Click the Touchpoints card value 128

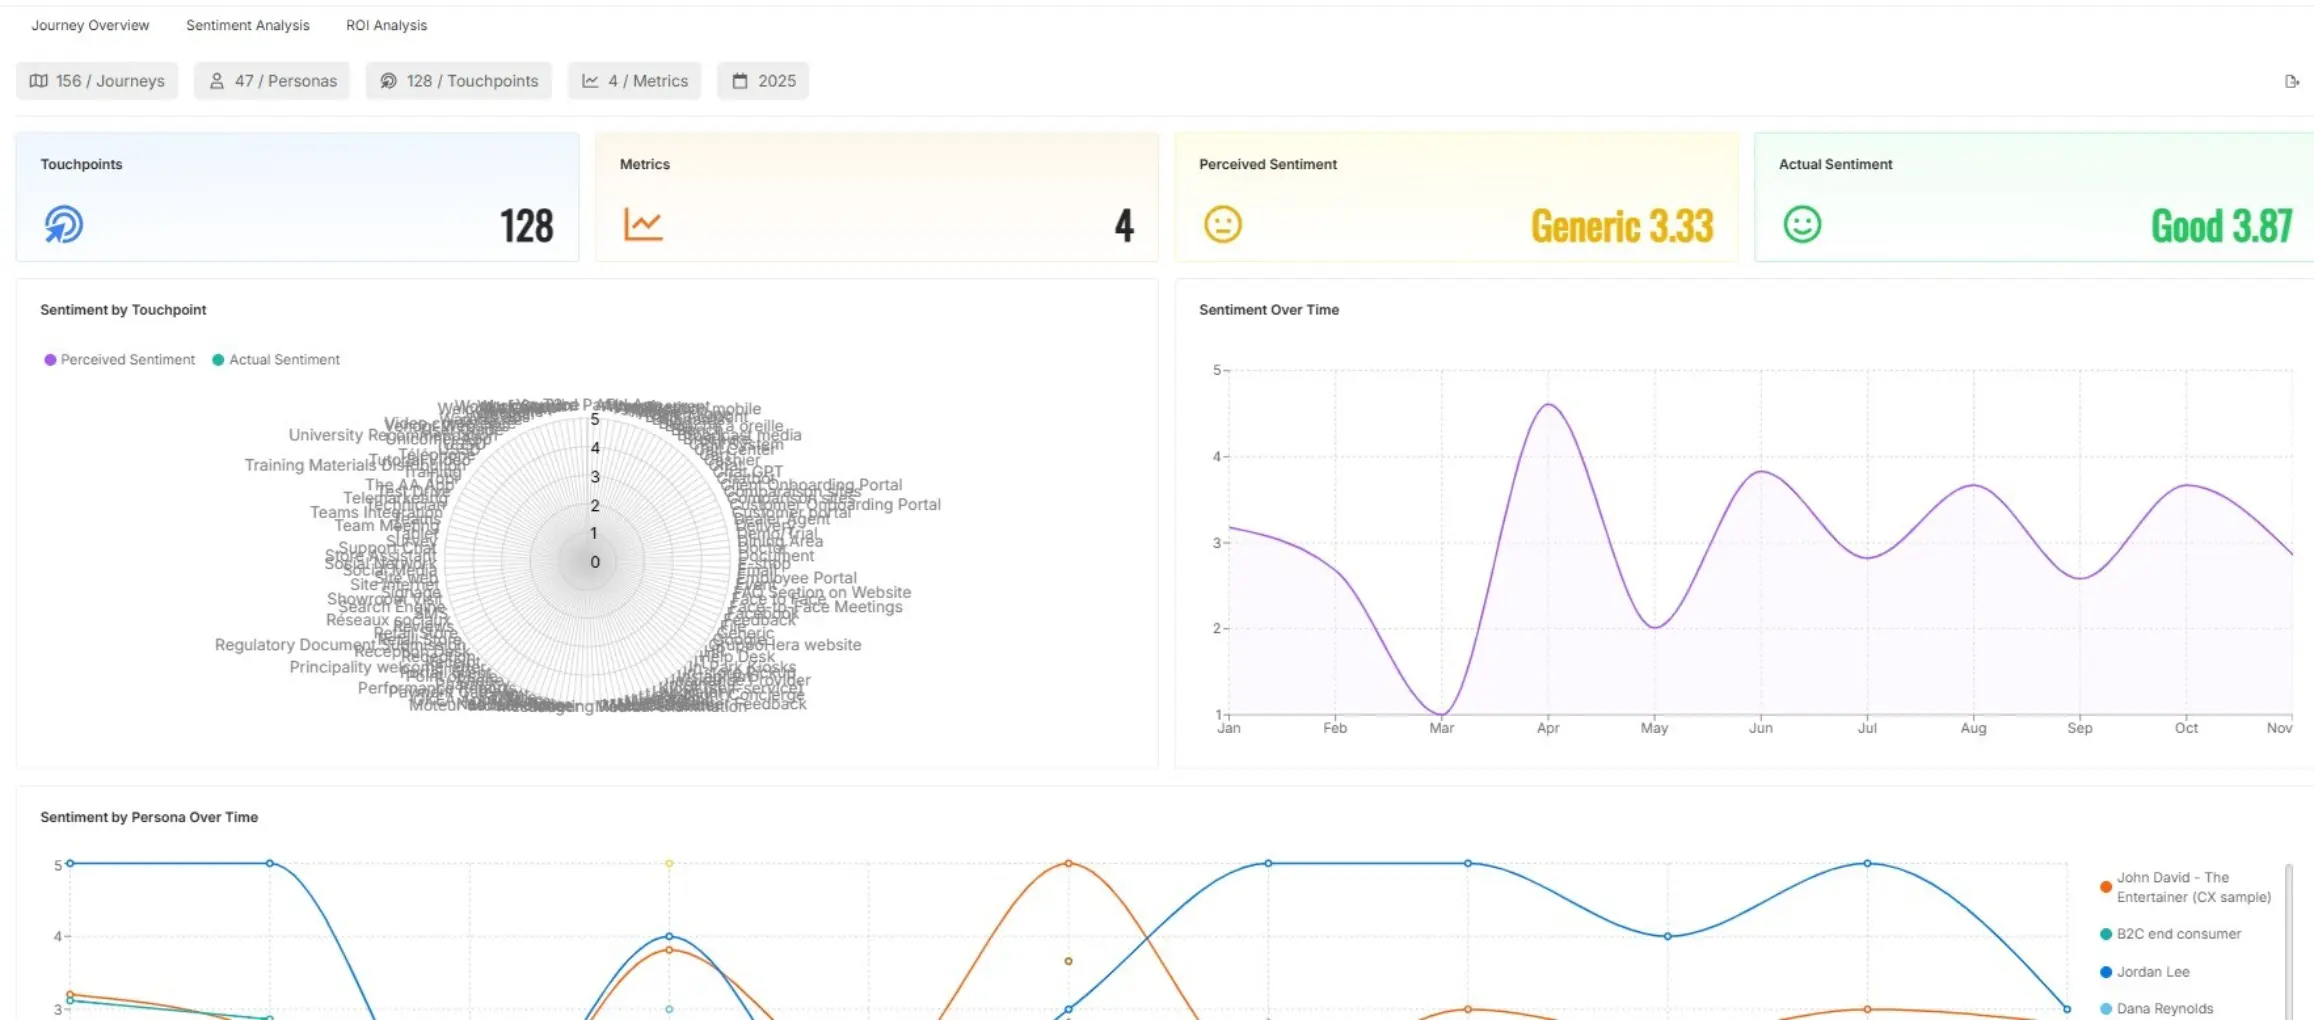tap(526, 226)
